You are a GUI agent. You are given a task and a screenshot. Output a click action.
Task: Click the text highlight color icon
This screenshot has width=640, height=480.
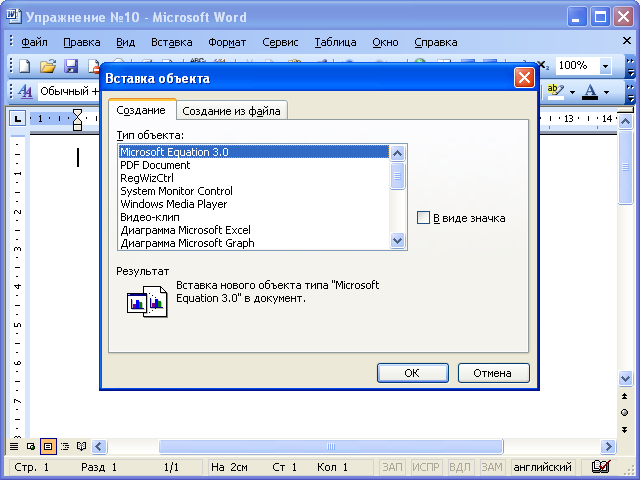click(x=555, y=91)
